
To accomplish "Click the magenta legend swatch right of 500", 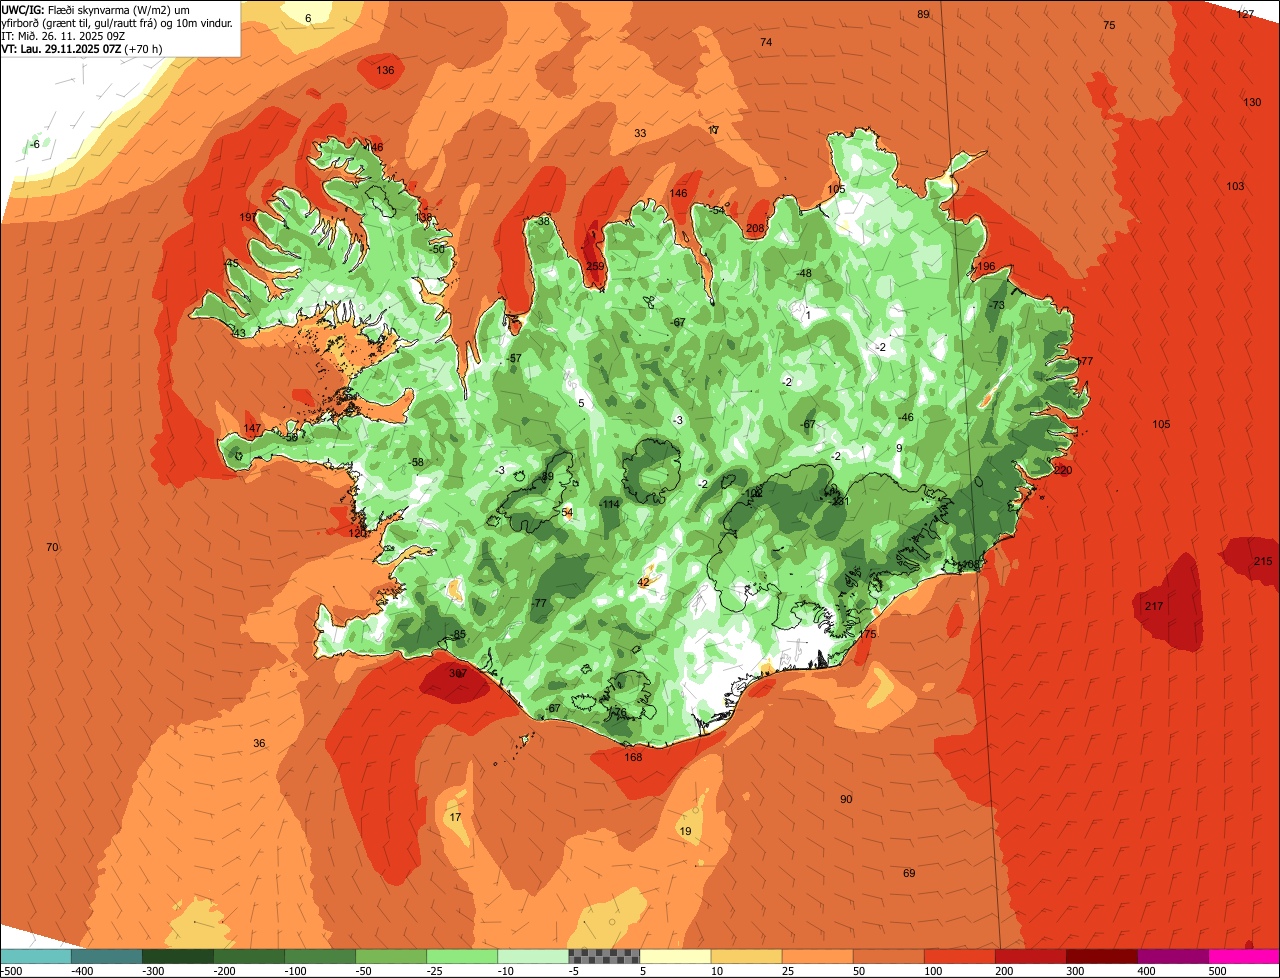I will [1244, 956].
